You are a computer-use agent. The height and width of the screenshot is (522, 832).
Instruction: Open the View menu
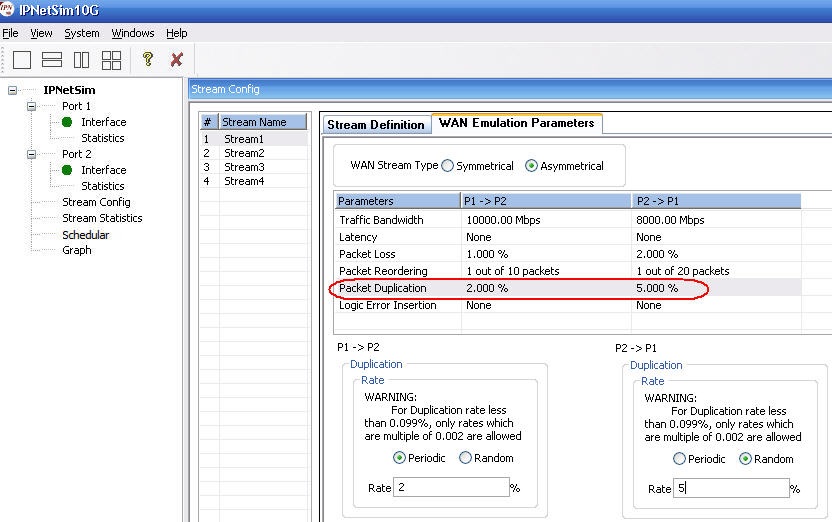[41, 33]
